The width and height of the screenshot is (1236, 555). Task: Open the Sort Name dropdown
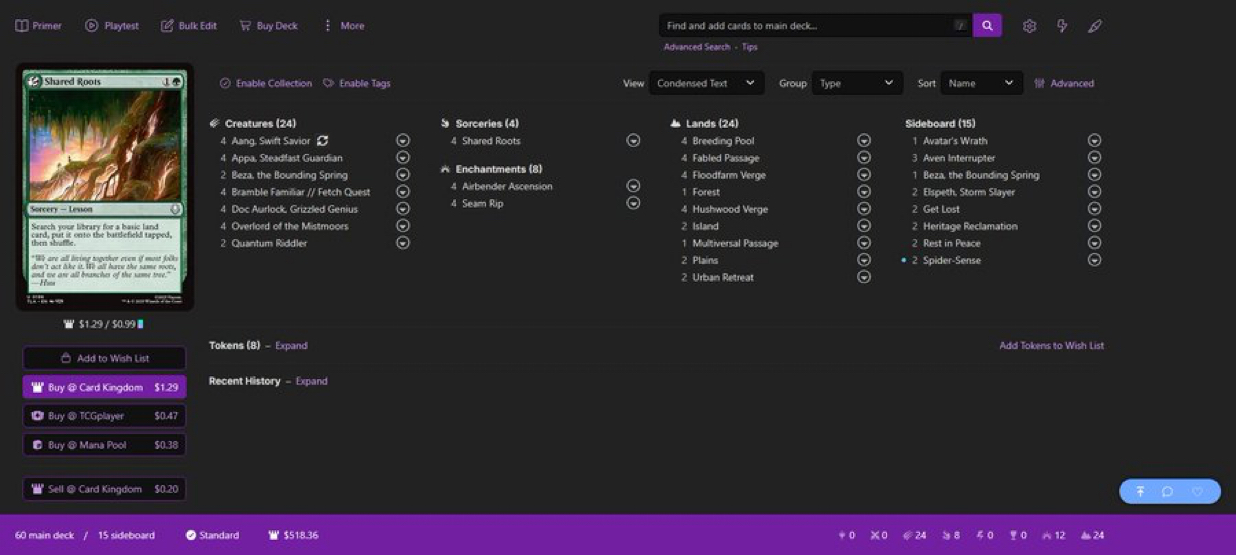point(981,83)
